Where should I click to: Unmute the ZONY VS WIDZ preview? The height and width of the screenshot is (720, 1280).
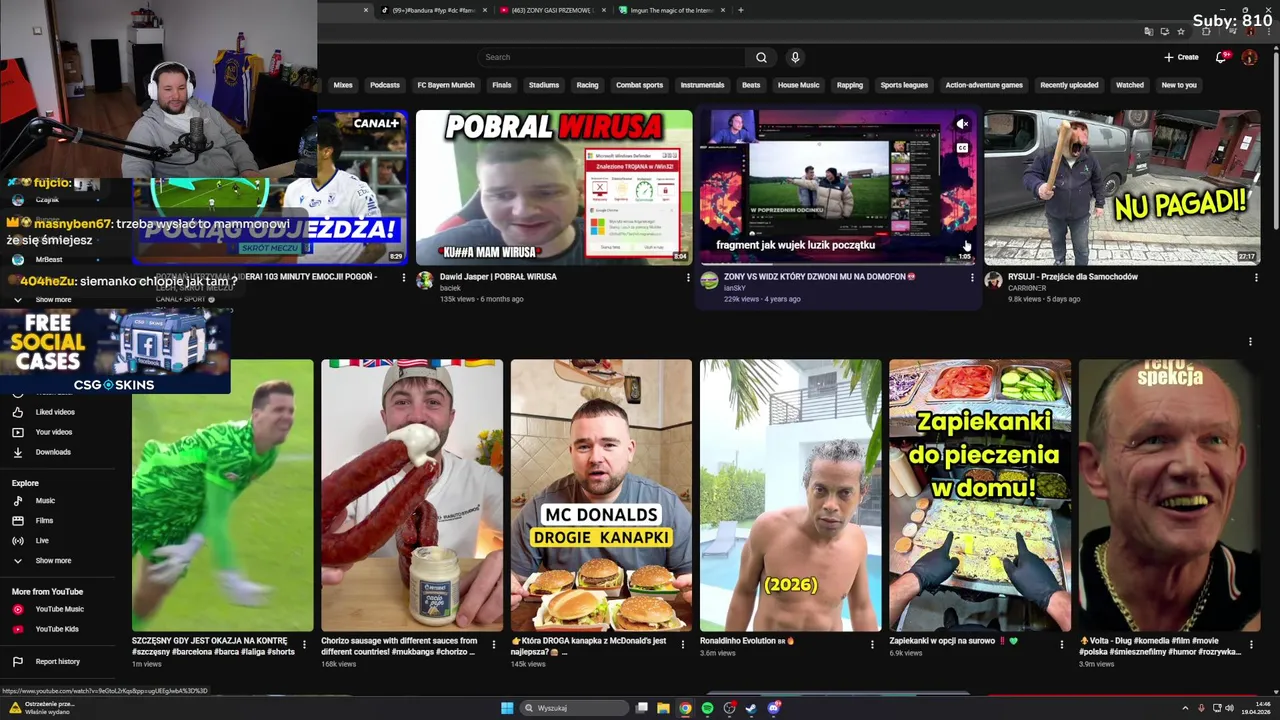[x=962, y=124]
